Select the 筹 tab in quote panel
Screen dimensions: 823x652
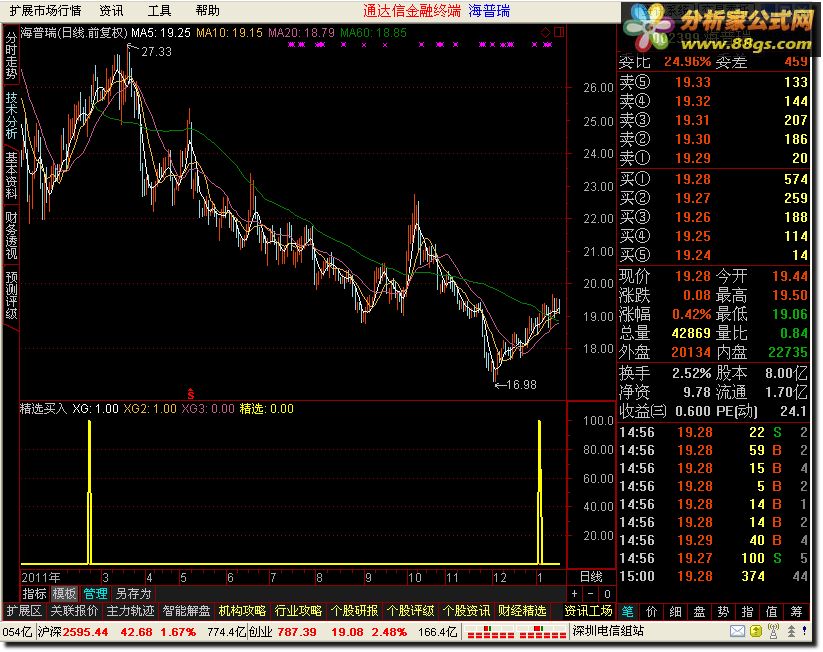pyautogui.click(x=797, y=612)
